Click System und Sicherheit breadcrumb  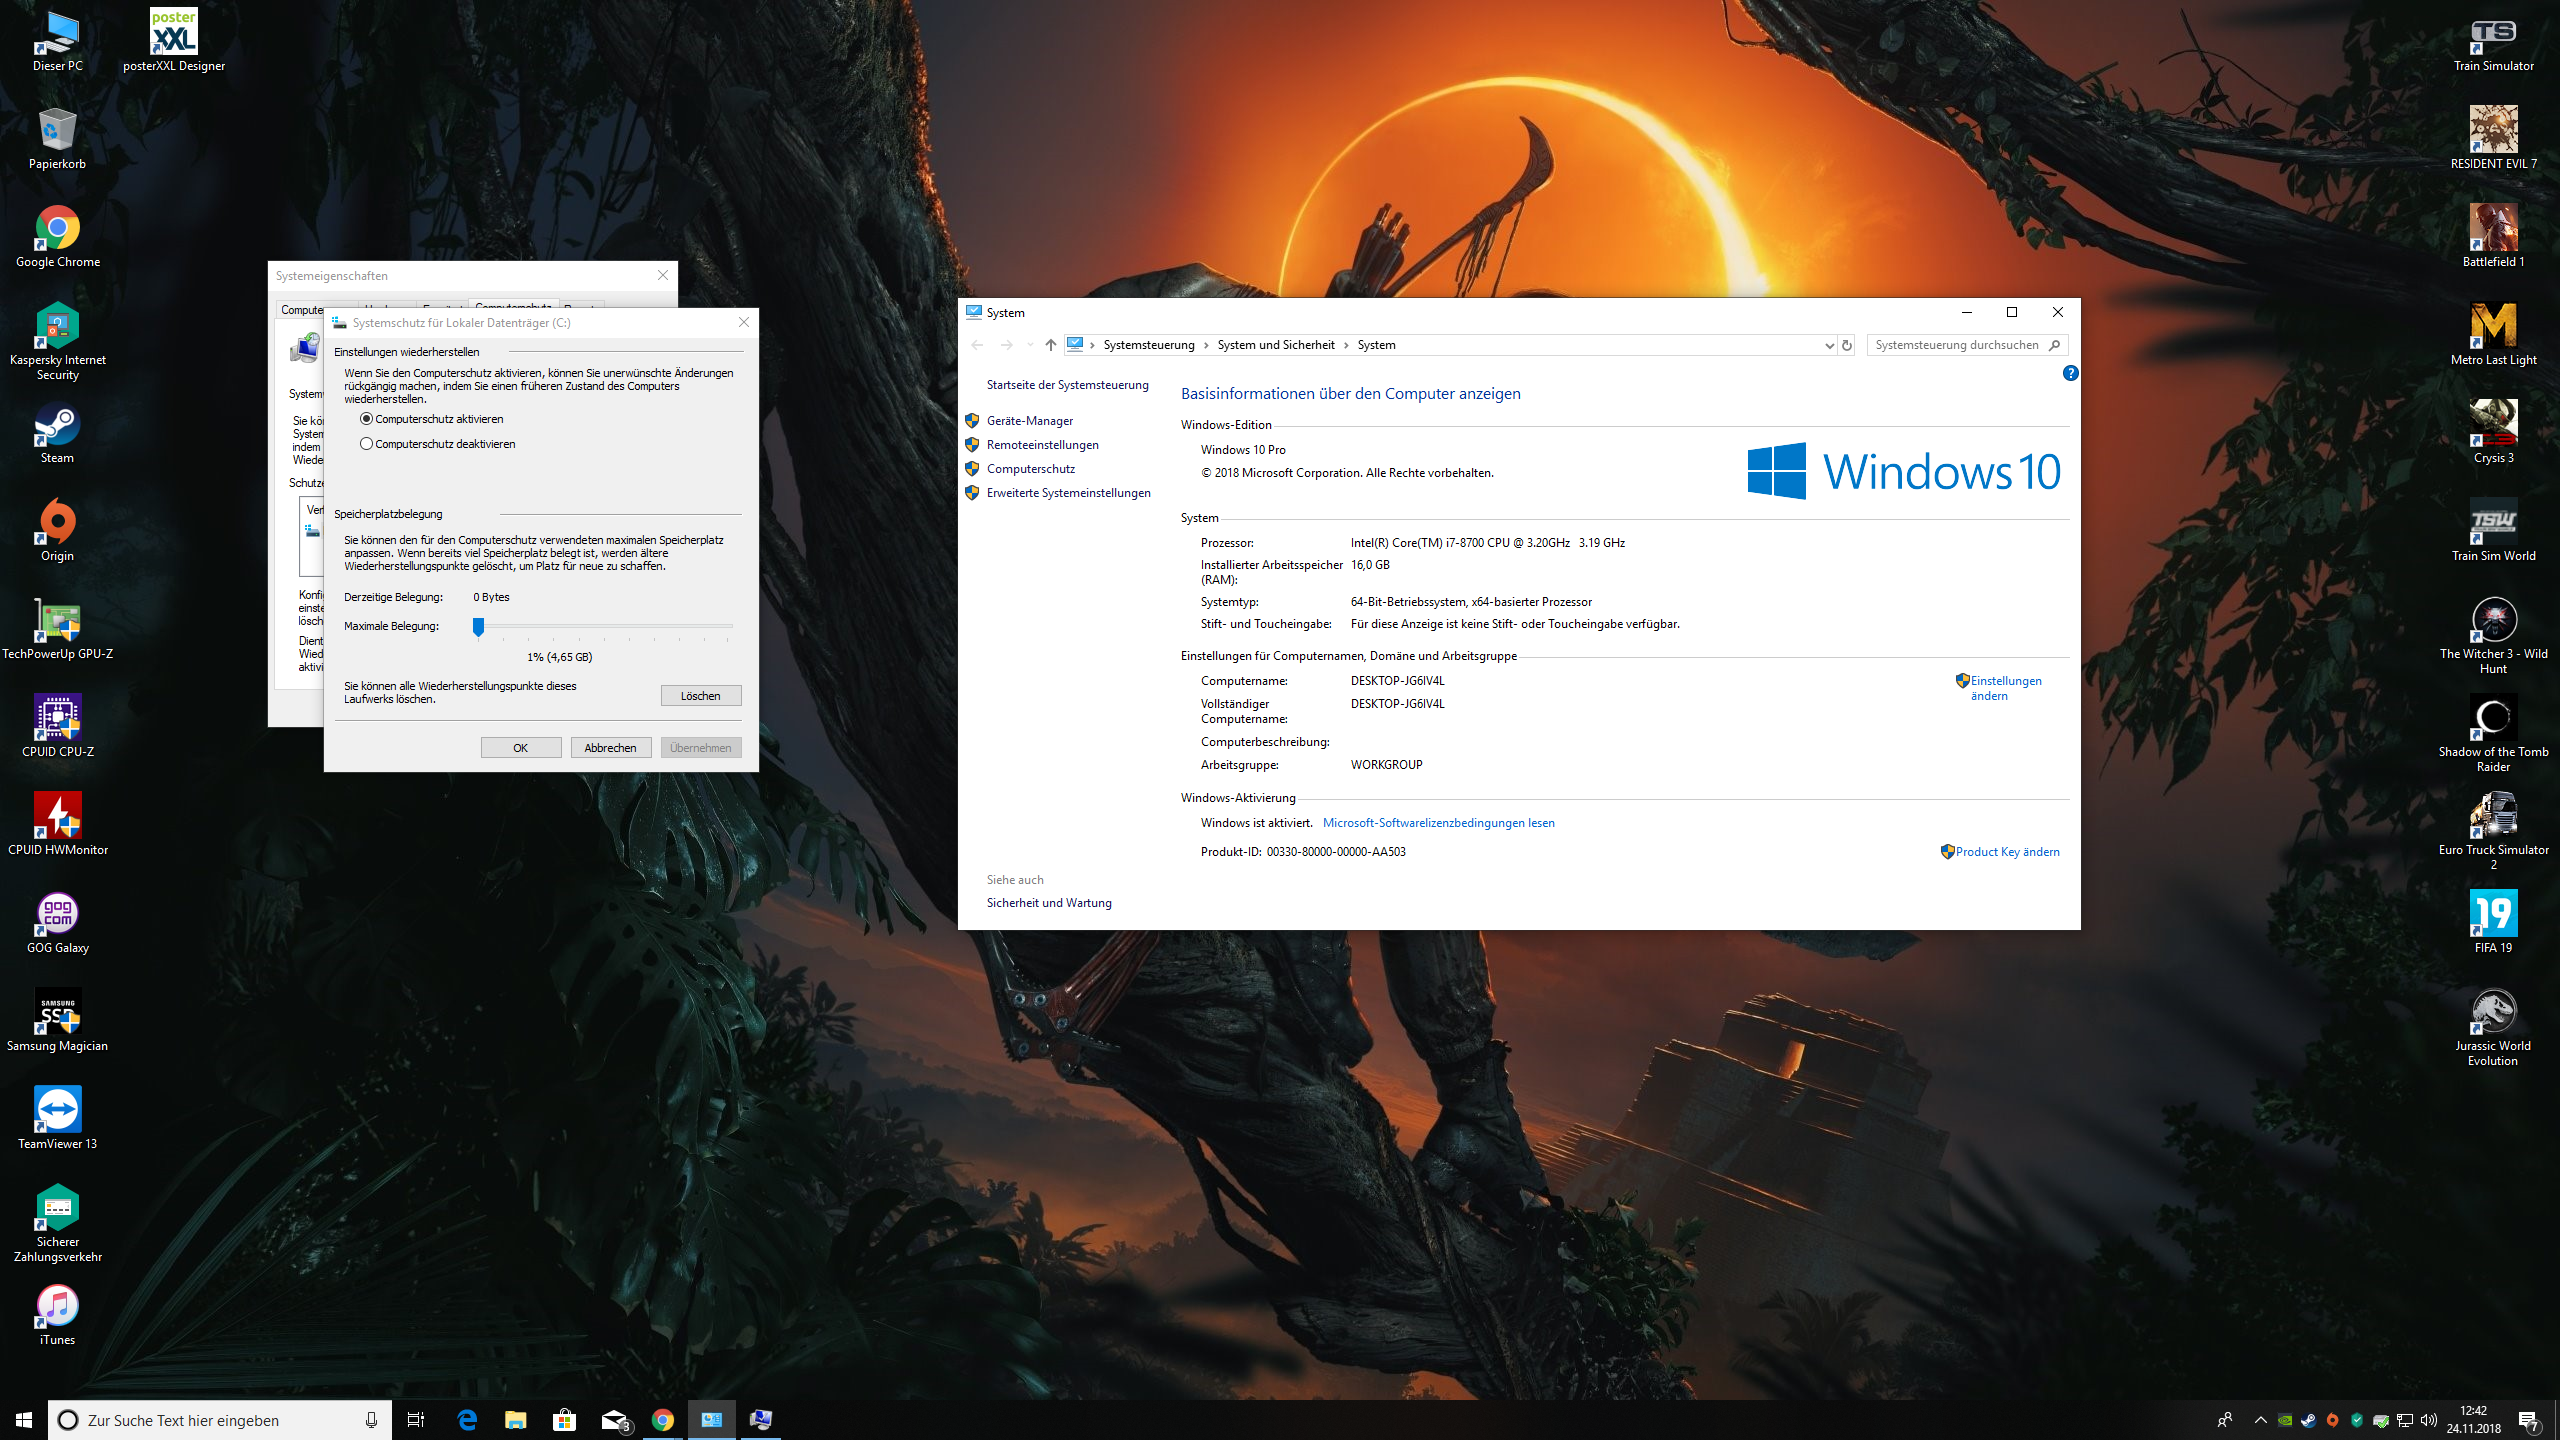[x=1276, y=345]
